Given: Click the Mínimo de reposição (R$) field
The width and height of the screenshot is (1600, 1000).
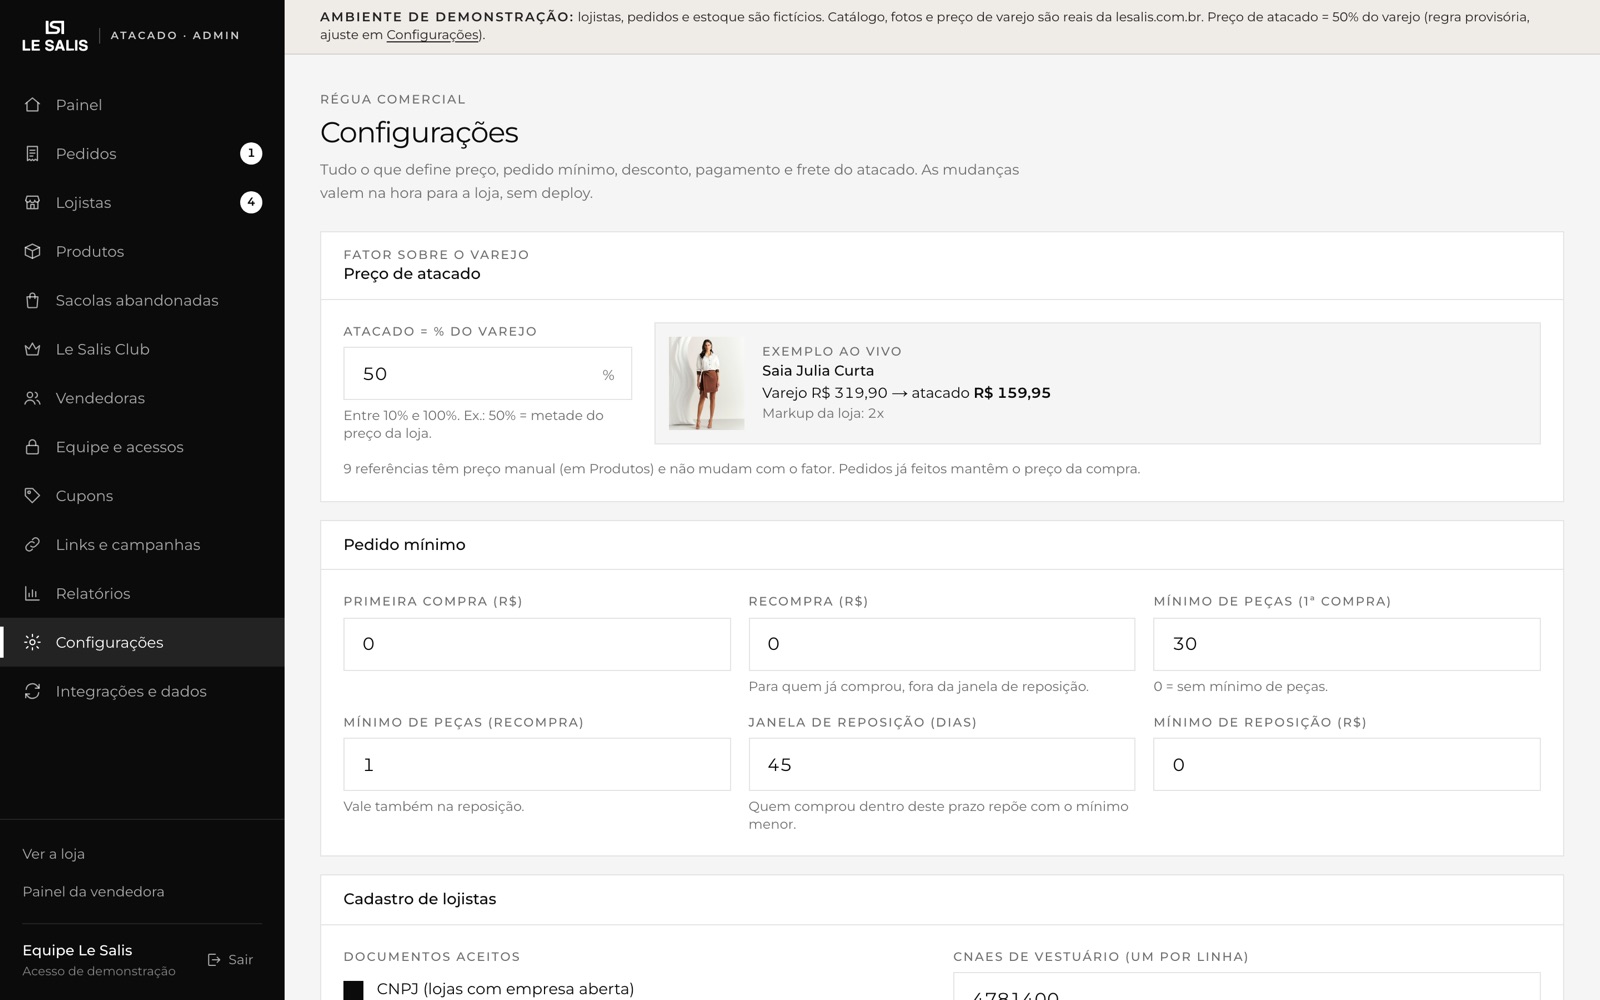Looking at the screenshot, I should 1347,765.
